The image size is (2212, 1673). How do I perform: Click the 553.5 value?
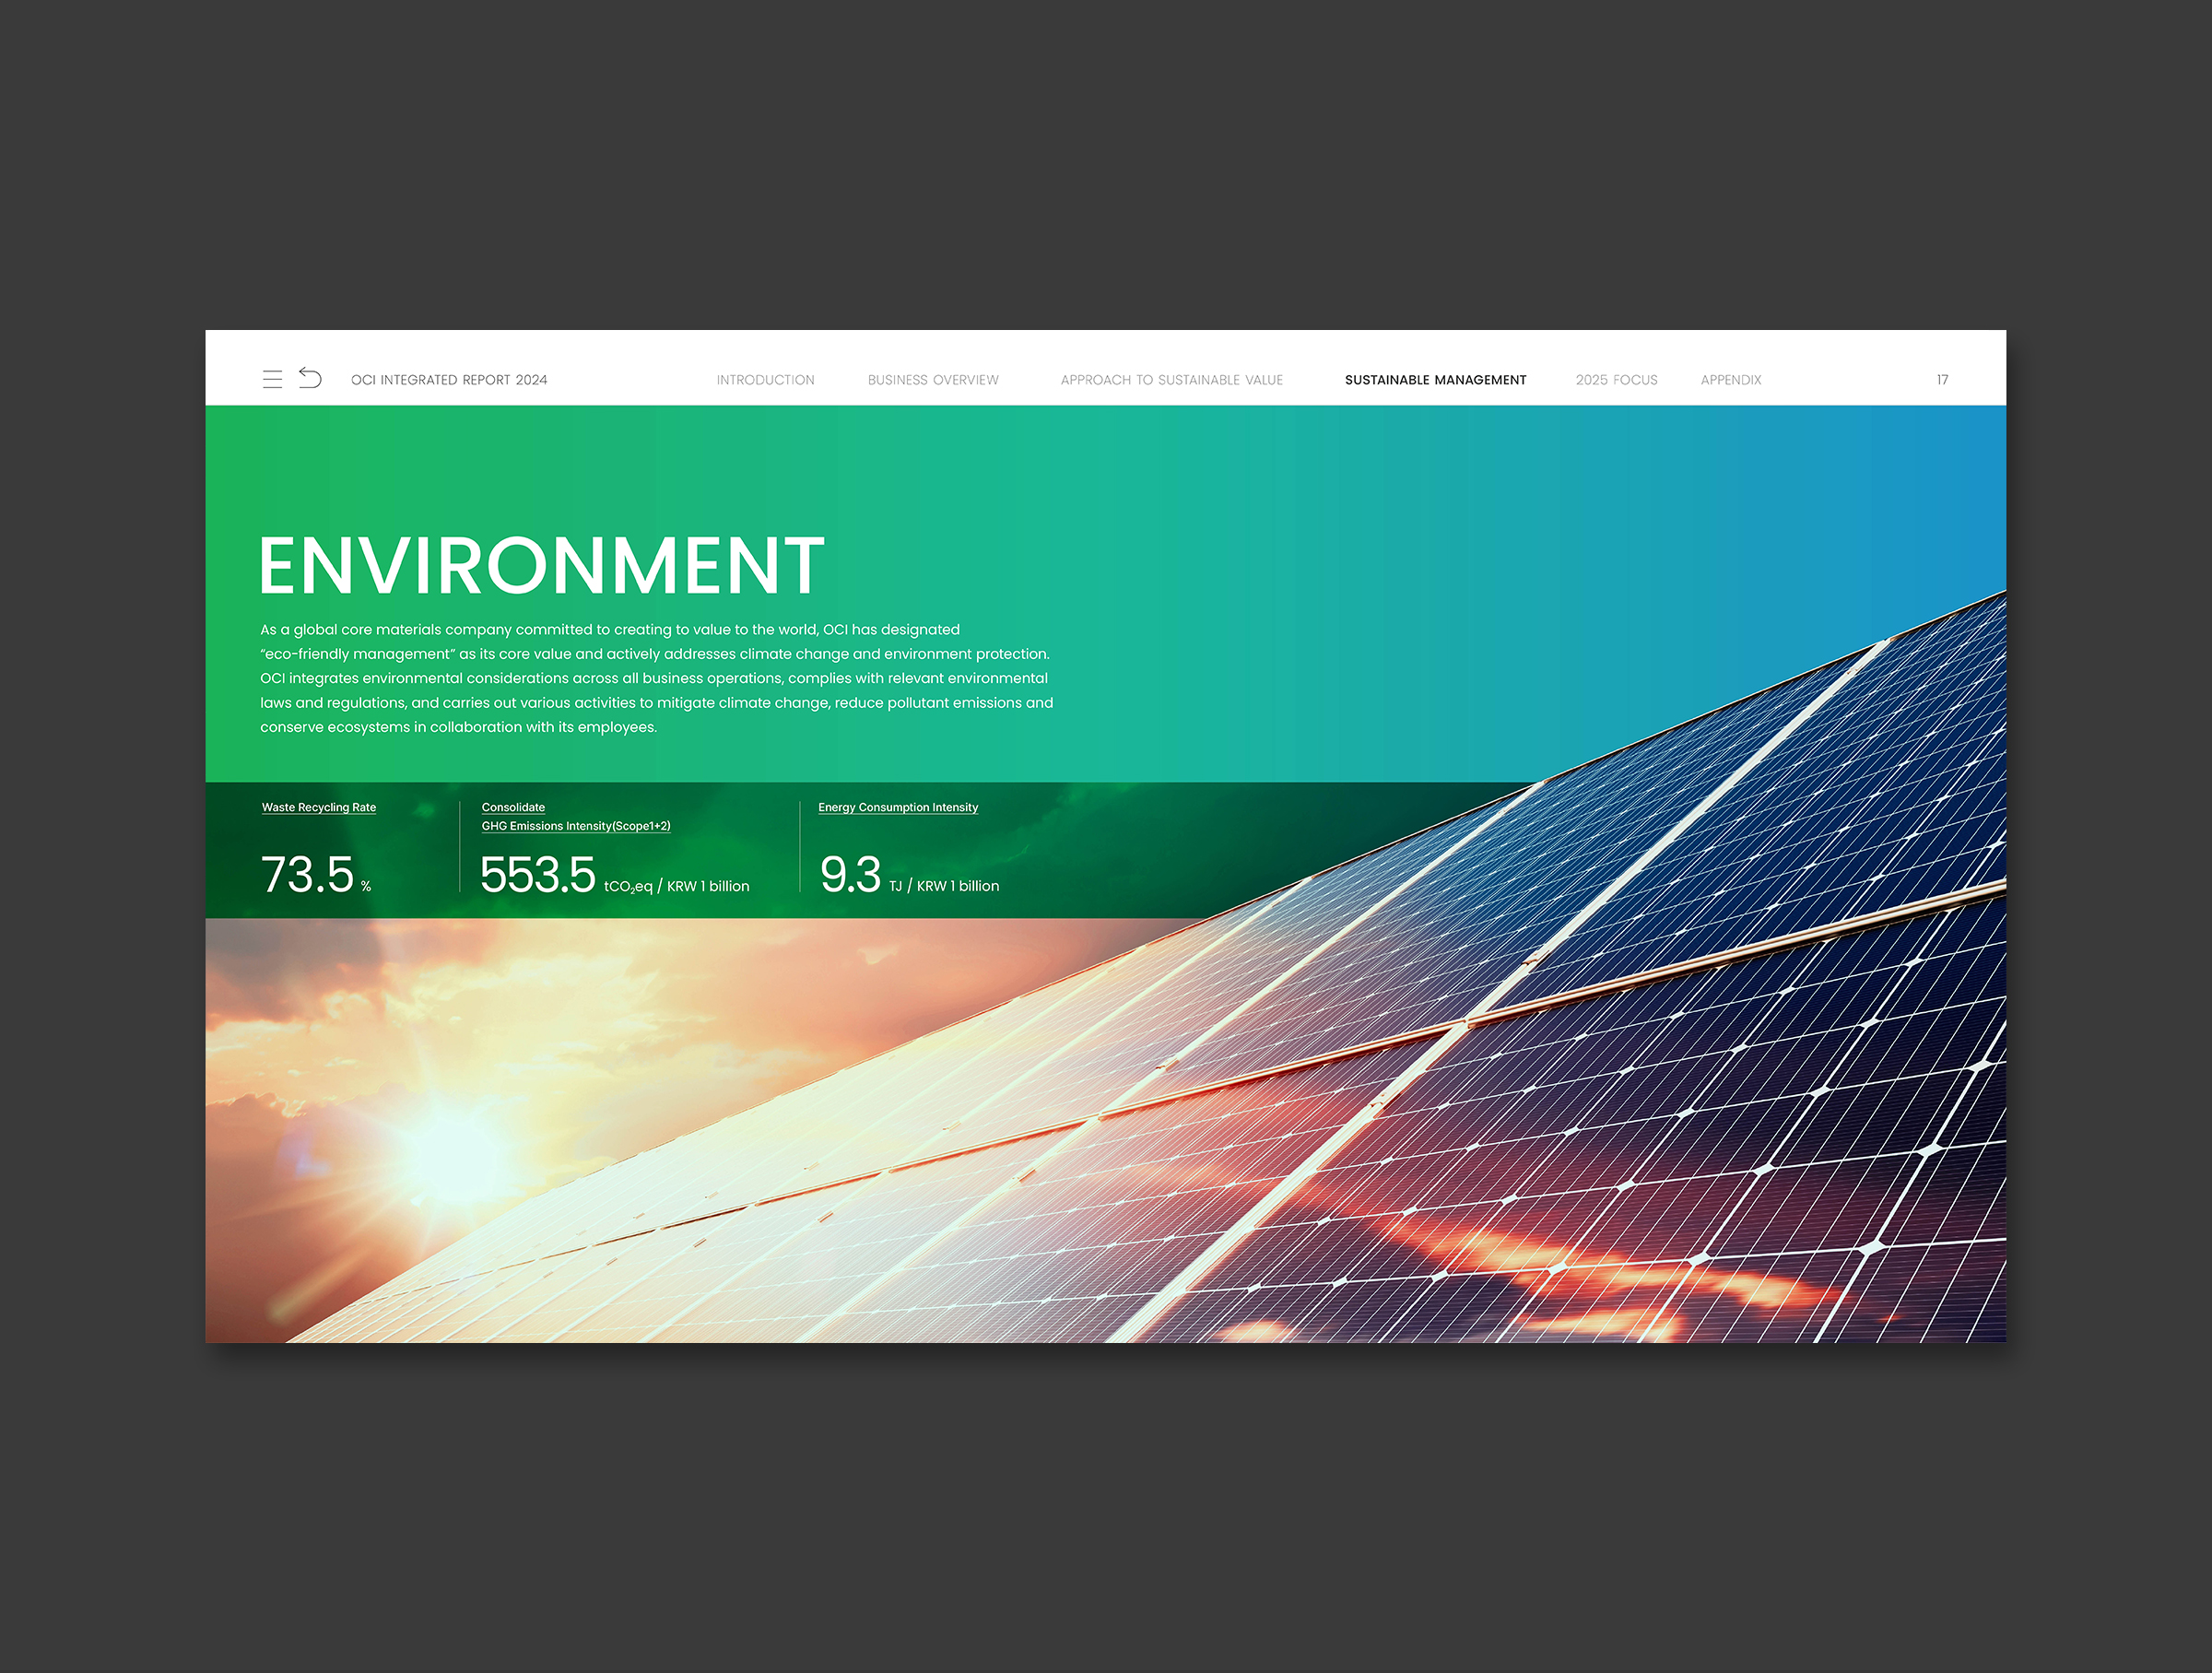(x=538, y=874)
